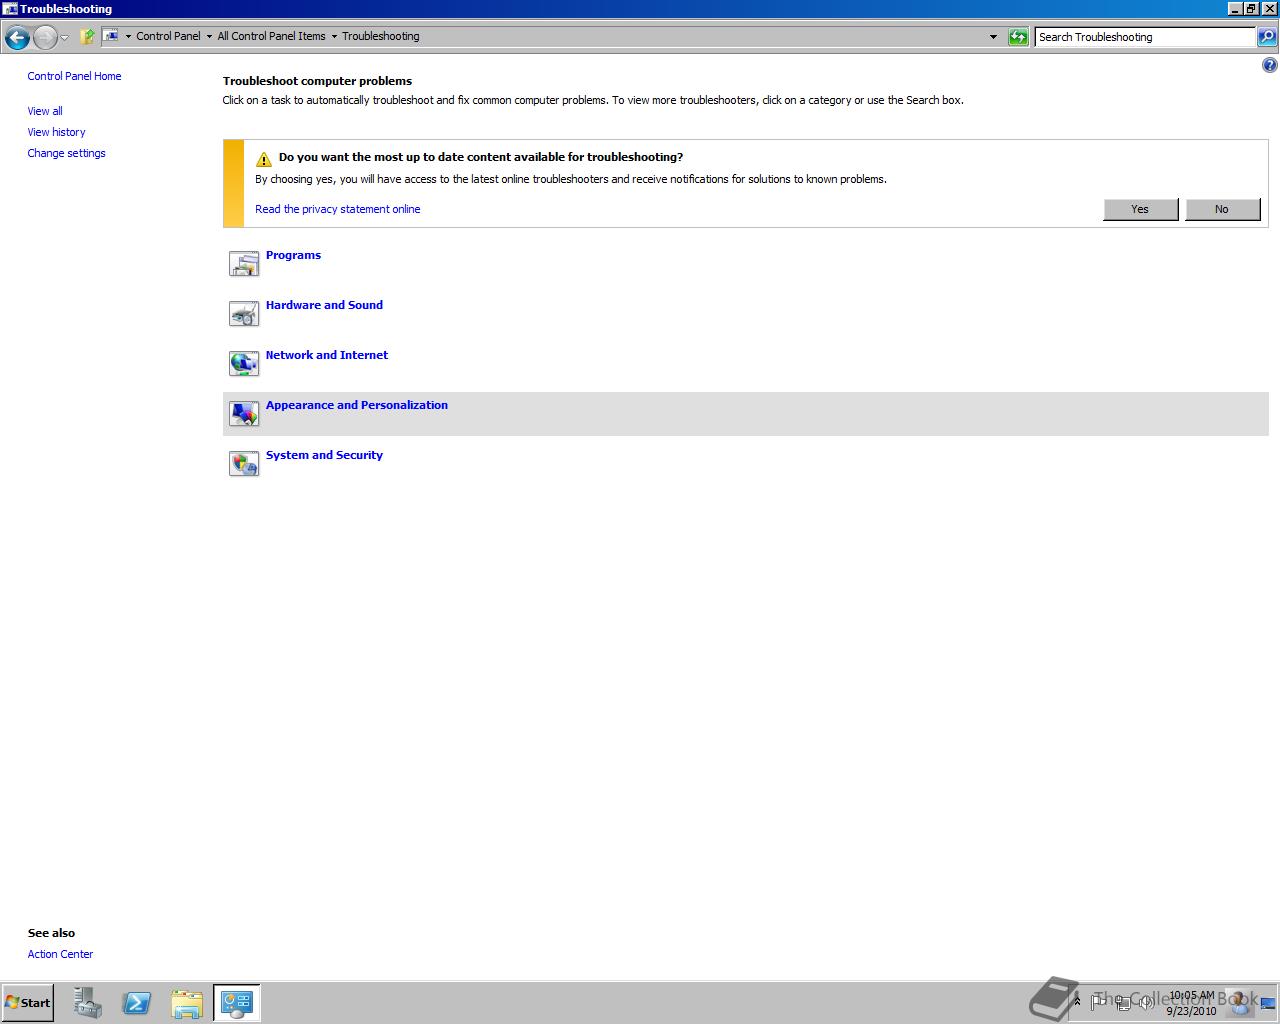Viewport: 1280px width, 1024px height.
Task: Open the recent pages dropdown arrow
Action: [65, 38]
